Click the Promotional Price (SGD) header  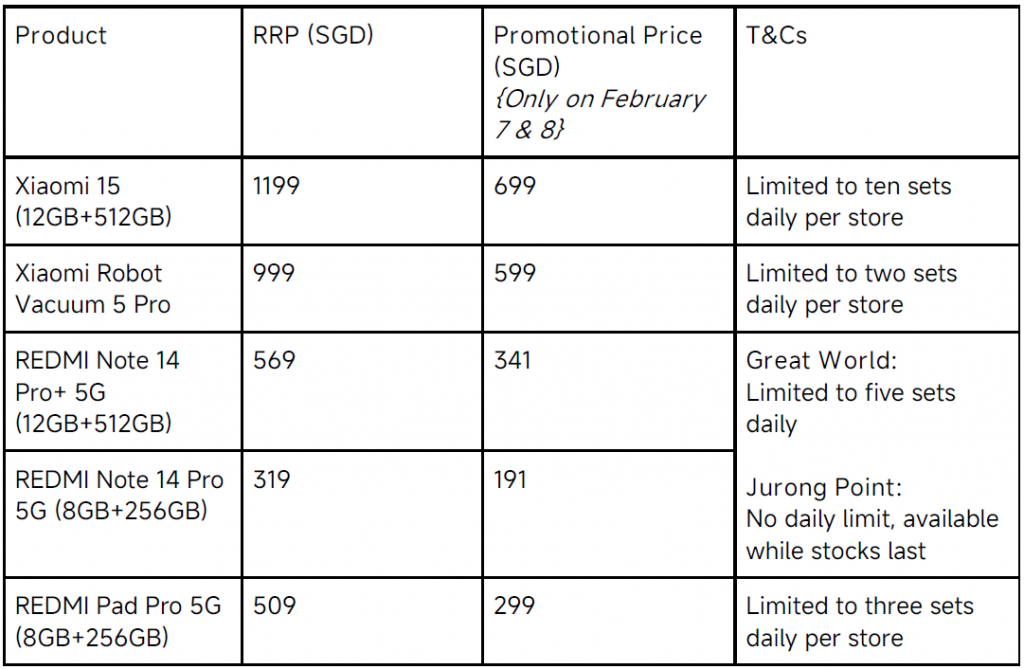(x=609, y=82)
